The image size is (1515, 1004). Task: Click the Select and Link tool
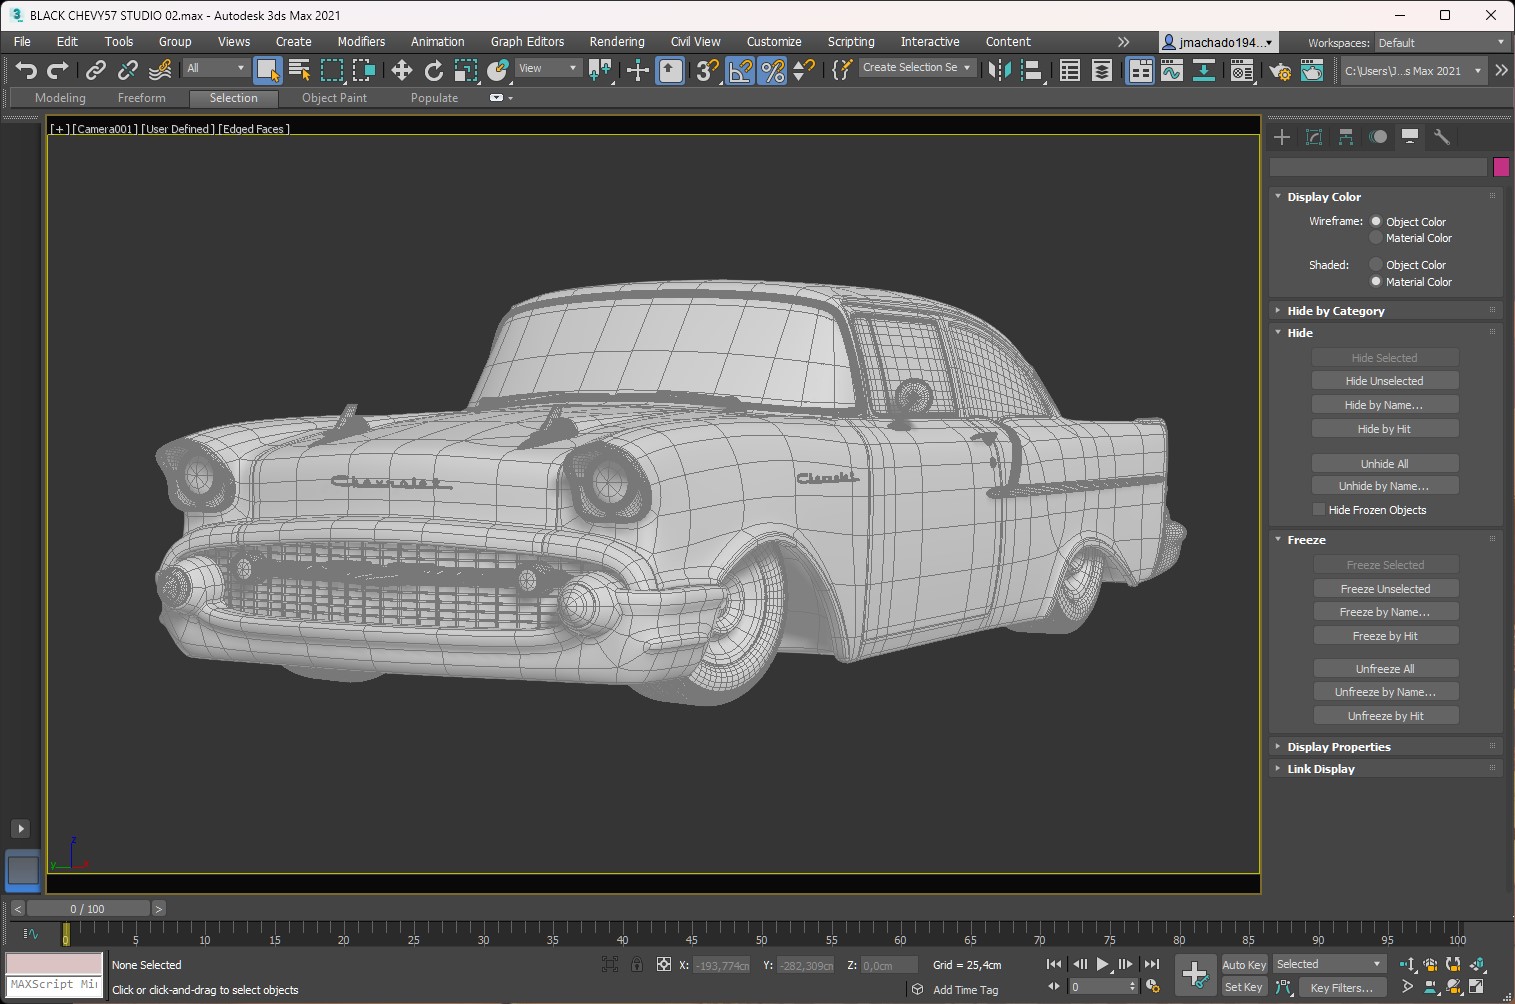[96, 70]
